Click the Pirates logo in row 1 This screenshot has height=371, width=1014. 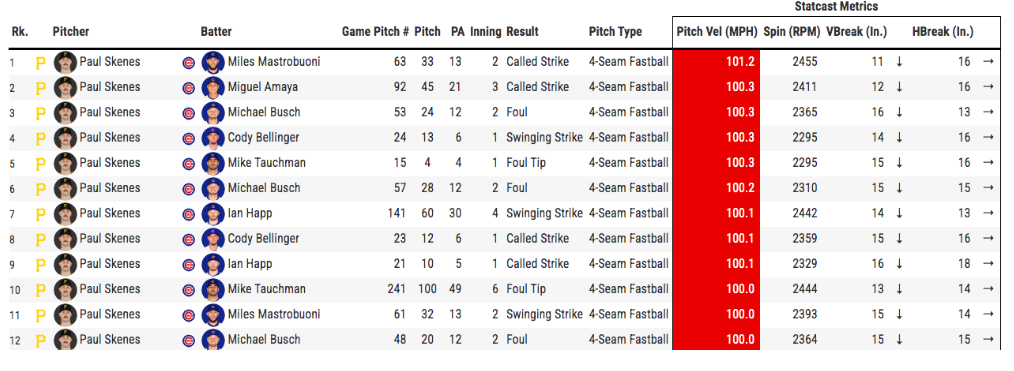click(41, 63)
